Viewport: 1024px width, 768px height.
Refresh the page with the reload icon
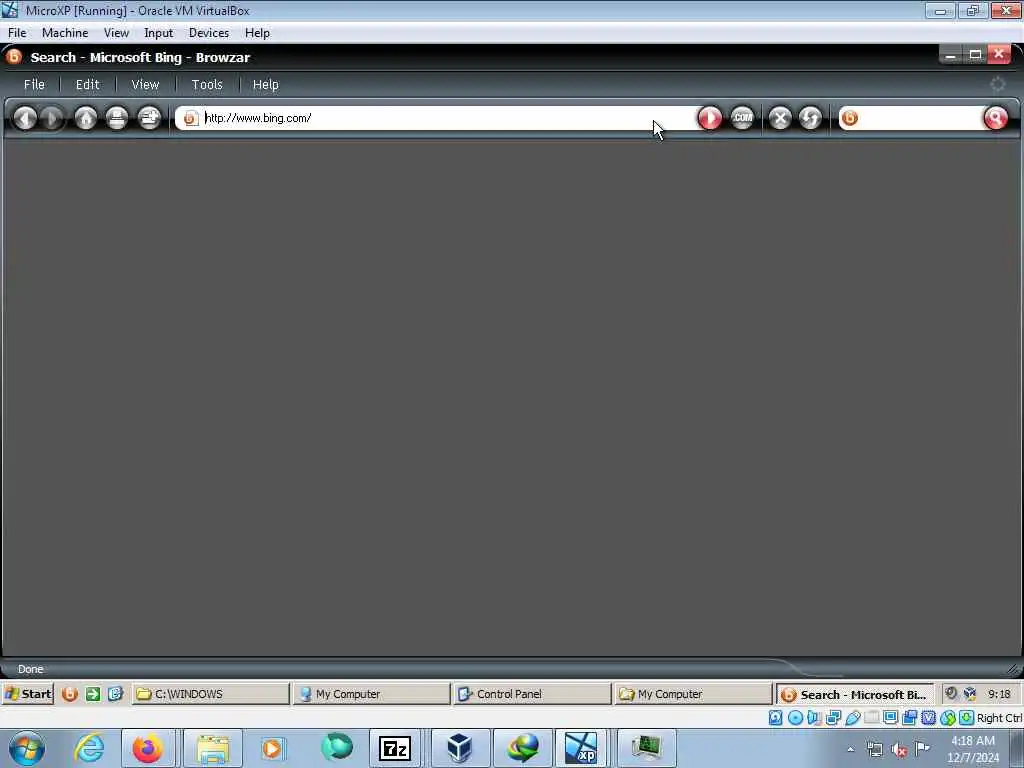click(810, 118)
